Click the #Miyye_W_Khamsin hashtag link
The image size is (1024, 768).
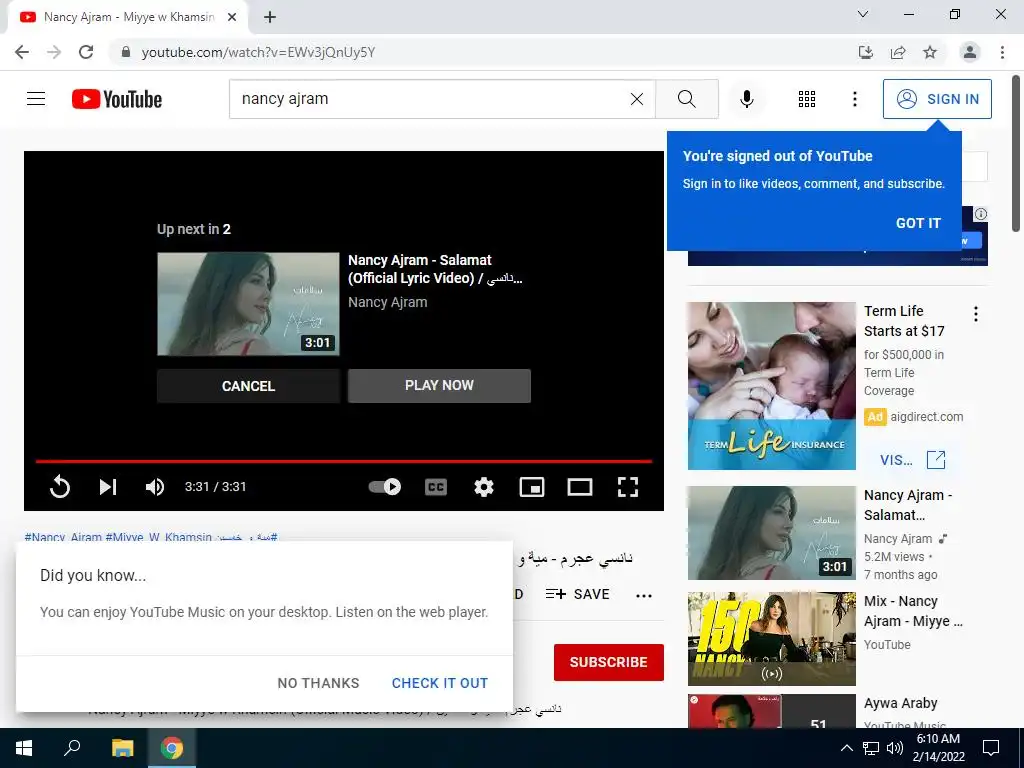159,537
